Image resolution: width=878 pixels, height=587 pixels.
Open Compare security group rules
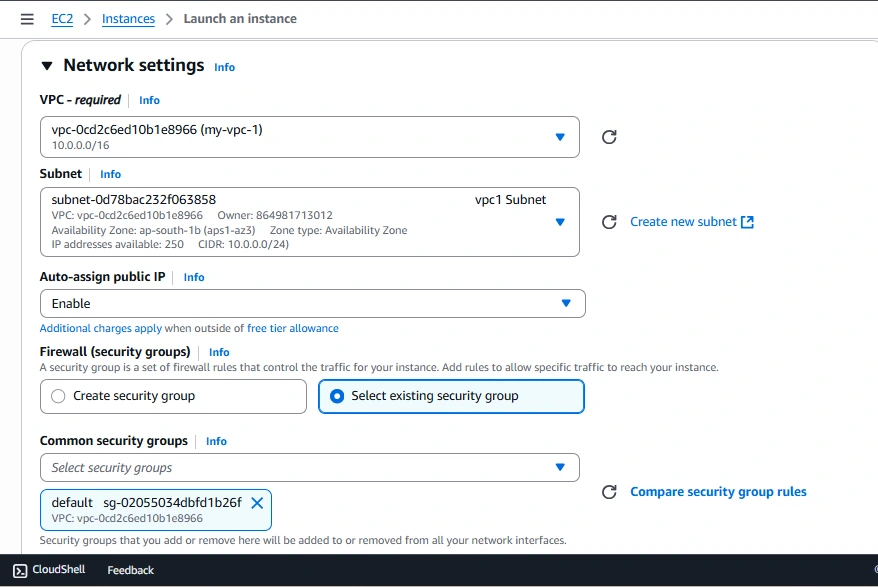click(x=718, y=492)
